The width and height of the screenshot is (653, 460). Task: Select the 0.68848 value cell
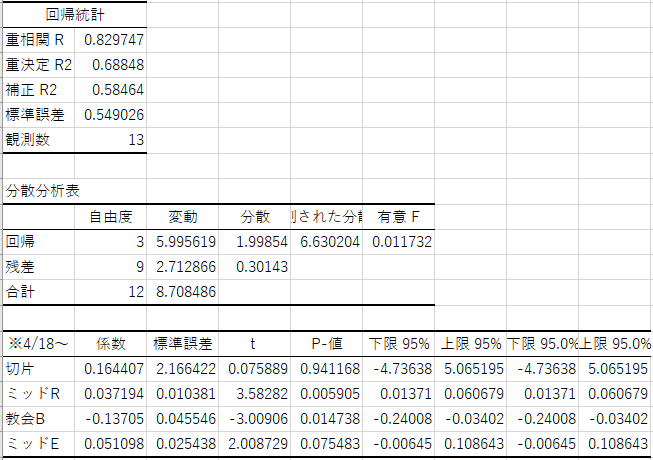(110, 65)
